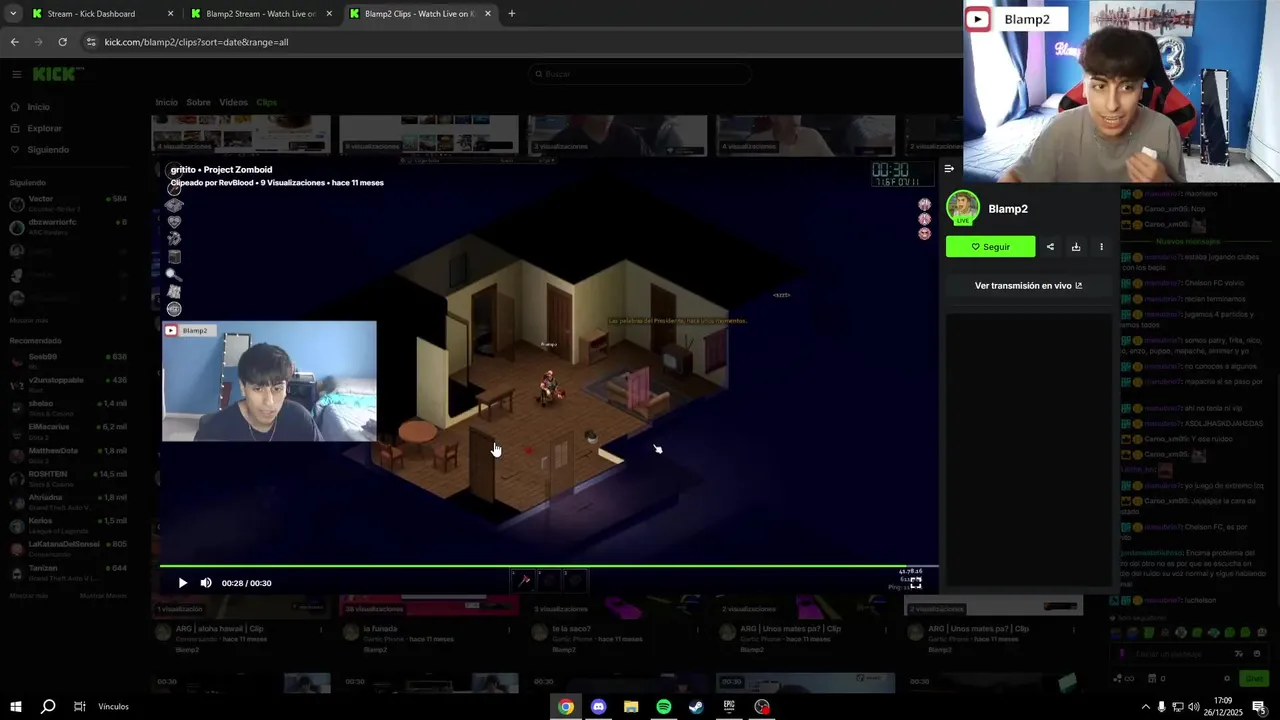Open followed channel Vector
This screenshot has height=720, width=1280.
click(x=68, y=203)
